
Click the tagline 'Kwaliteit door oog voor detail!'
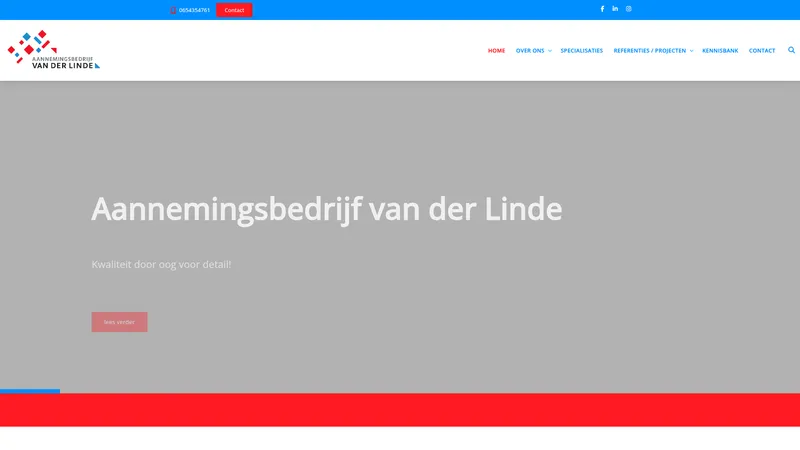click(161, 264)
